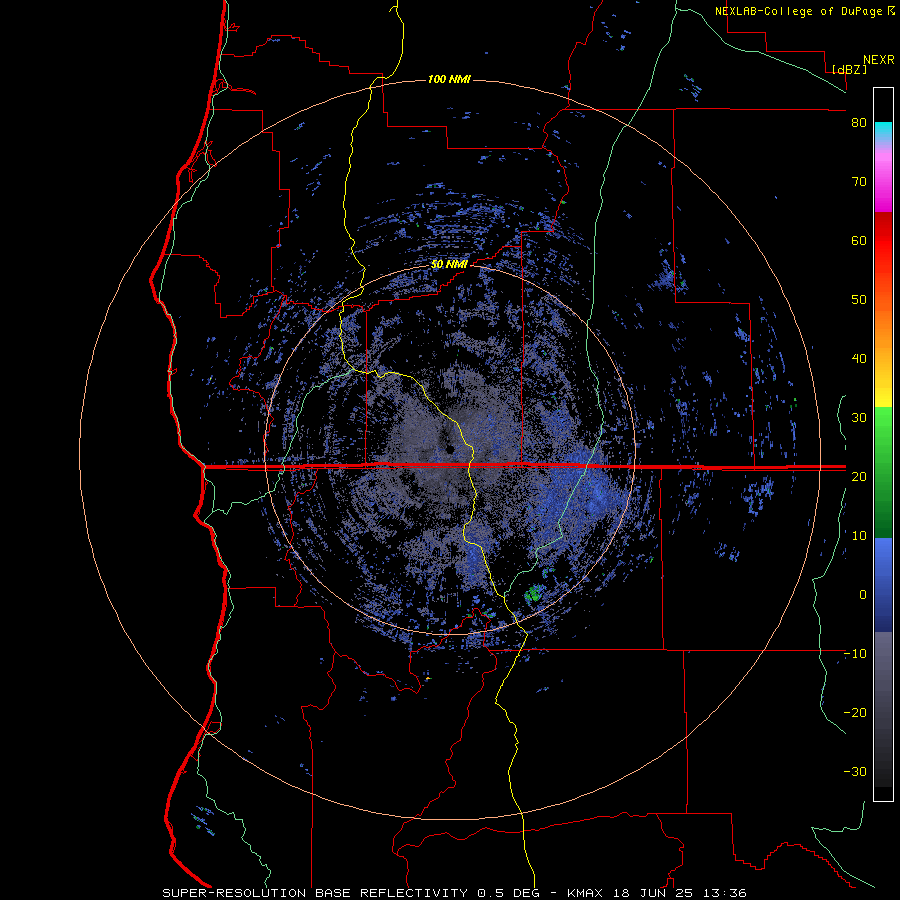Click the -20 value on the dBZ scale
Screen dimensions: 900x900
(x=855, y=712)
